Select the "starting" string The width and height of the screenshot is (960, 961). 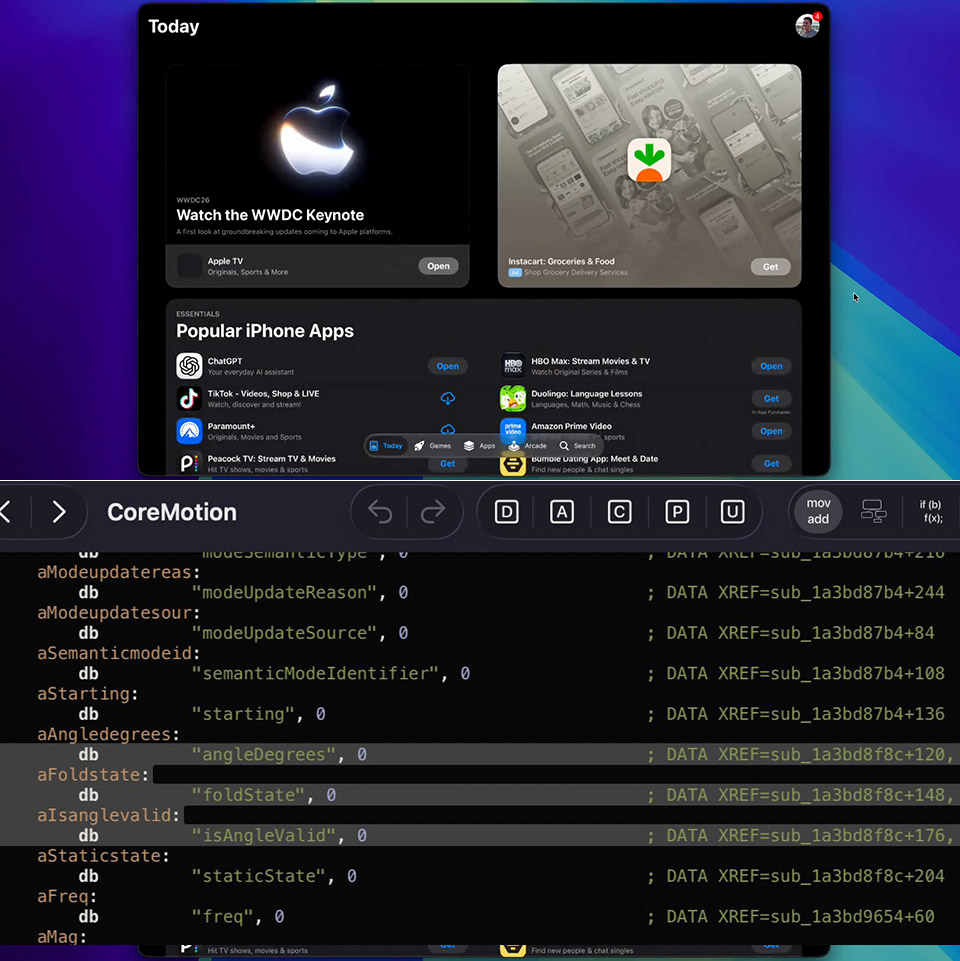(x=242, y=714)
